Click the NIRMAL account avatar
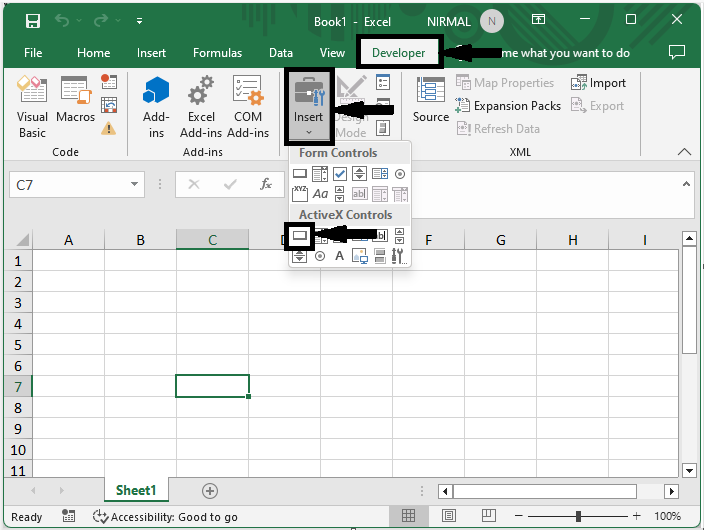Screen dimensions: 704x530 (492, 21)
